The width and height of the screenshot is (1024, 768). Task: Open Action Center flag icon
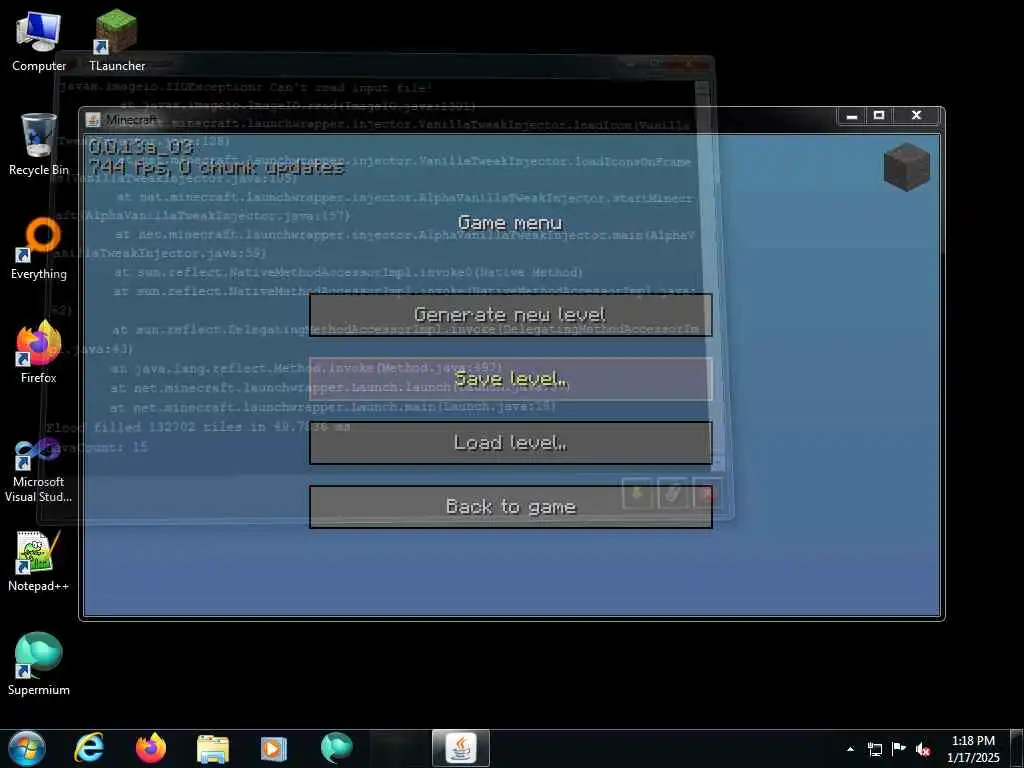point(899,749)
